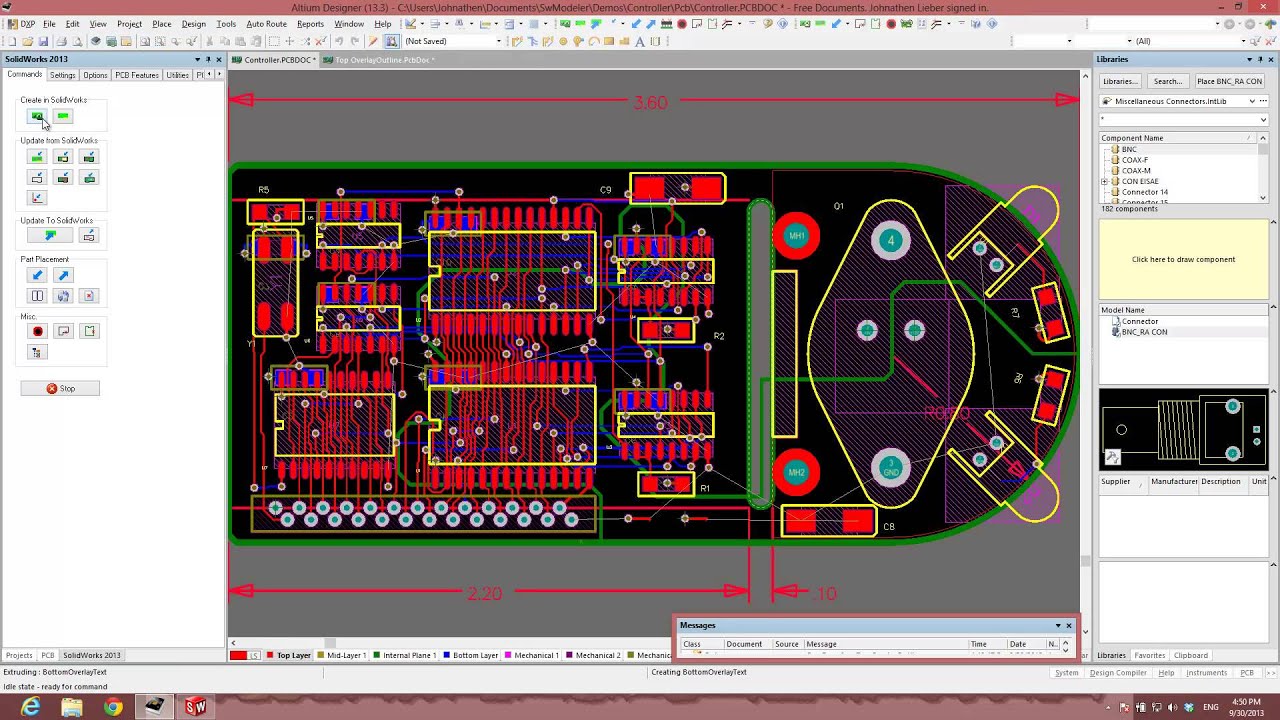Image resolution: width=1280 pixels, height=720 pixels.
Task: Open SolidWorks 2013 panel options dropdown arrow
Action: pyautogui.click(x=197, y=60)
